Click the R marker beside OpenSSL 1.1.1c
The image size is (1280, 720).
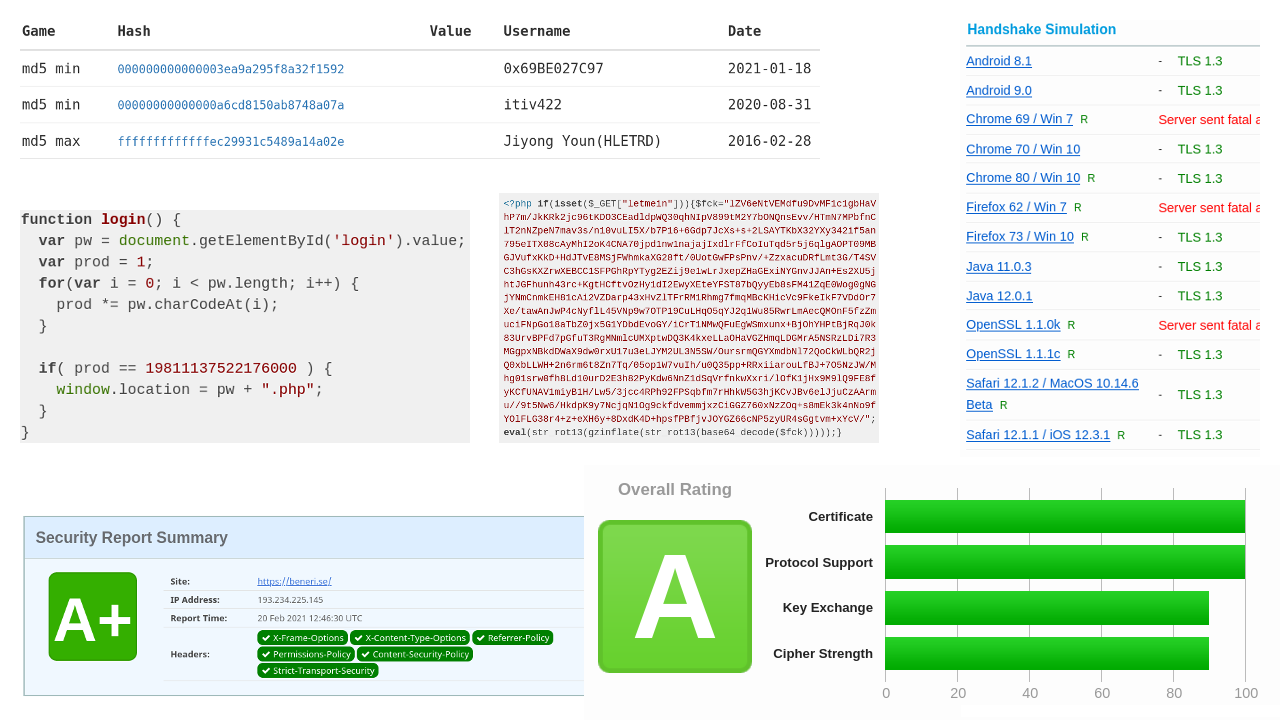[1071, 354]
